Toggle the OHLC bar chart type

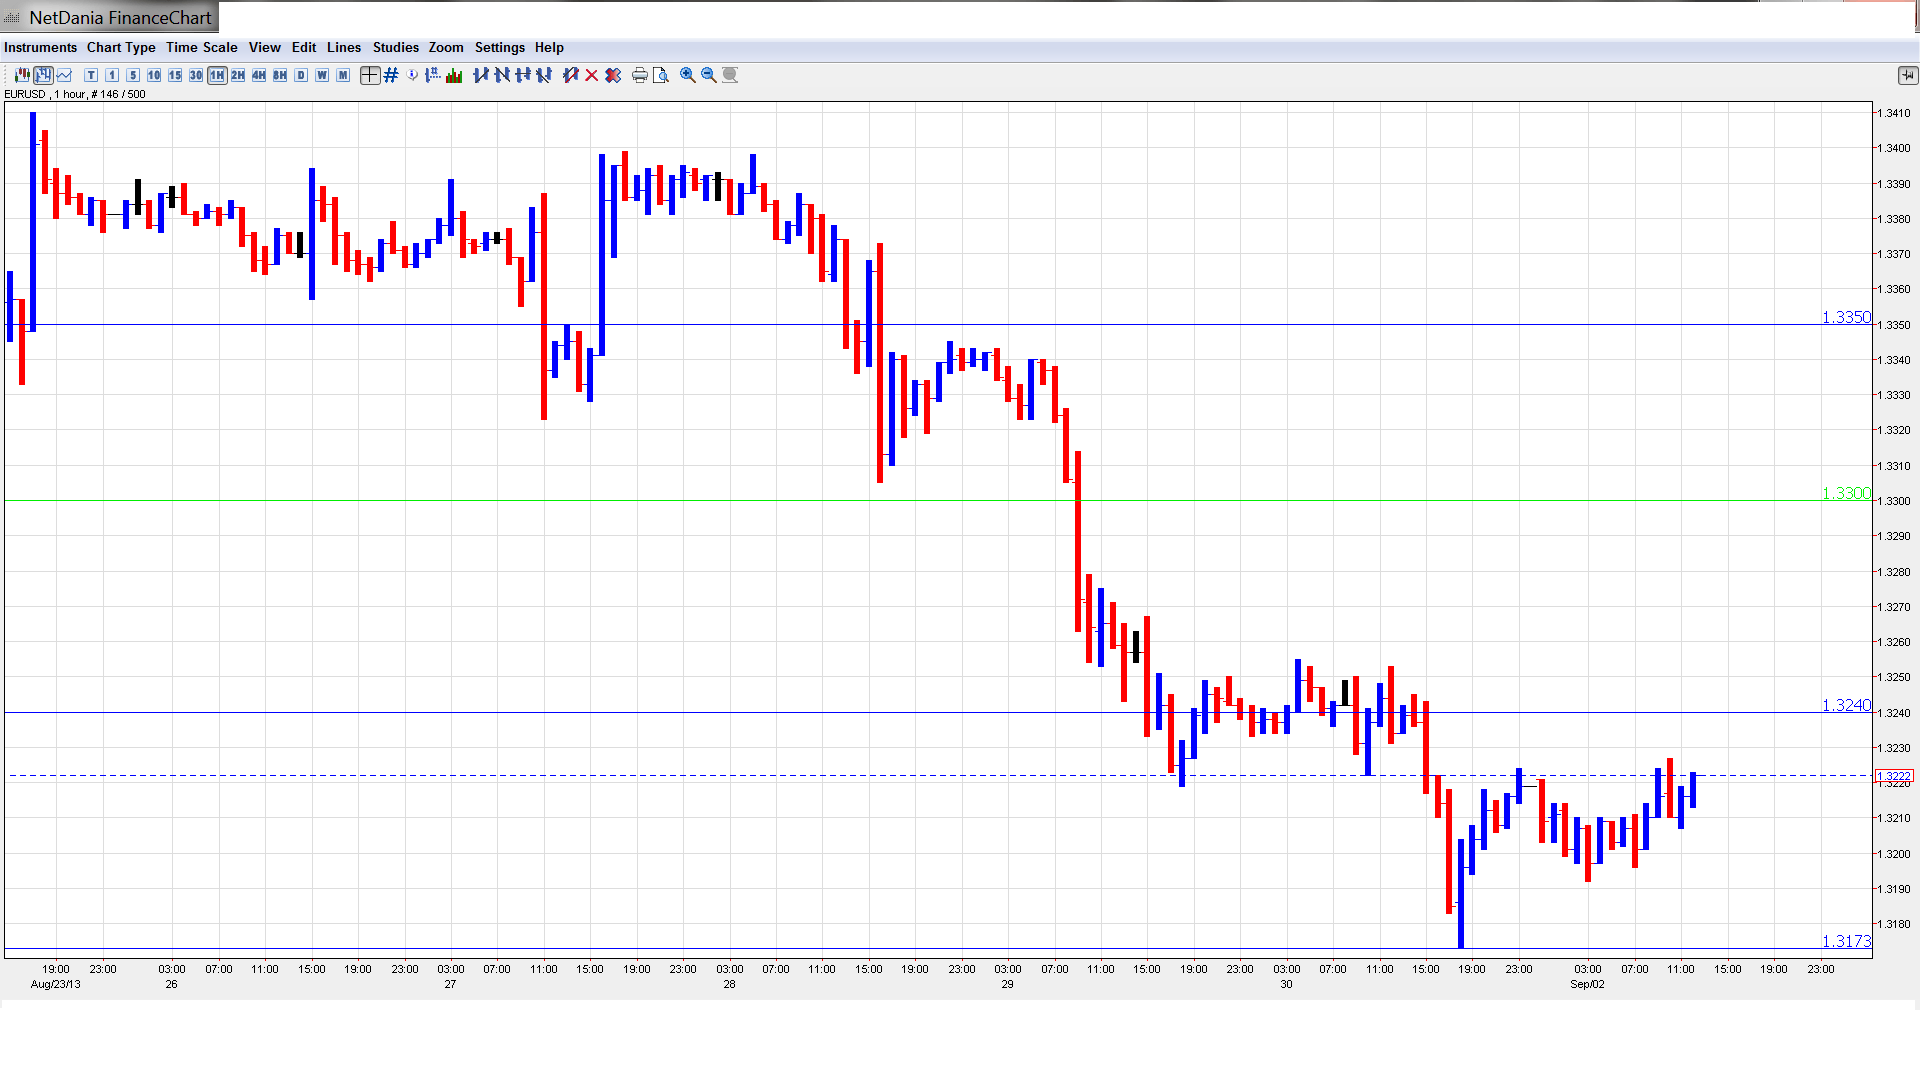pyautogui.click(x=43, y=75)
